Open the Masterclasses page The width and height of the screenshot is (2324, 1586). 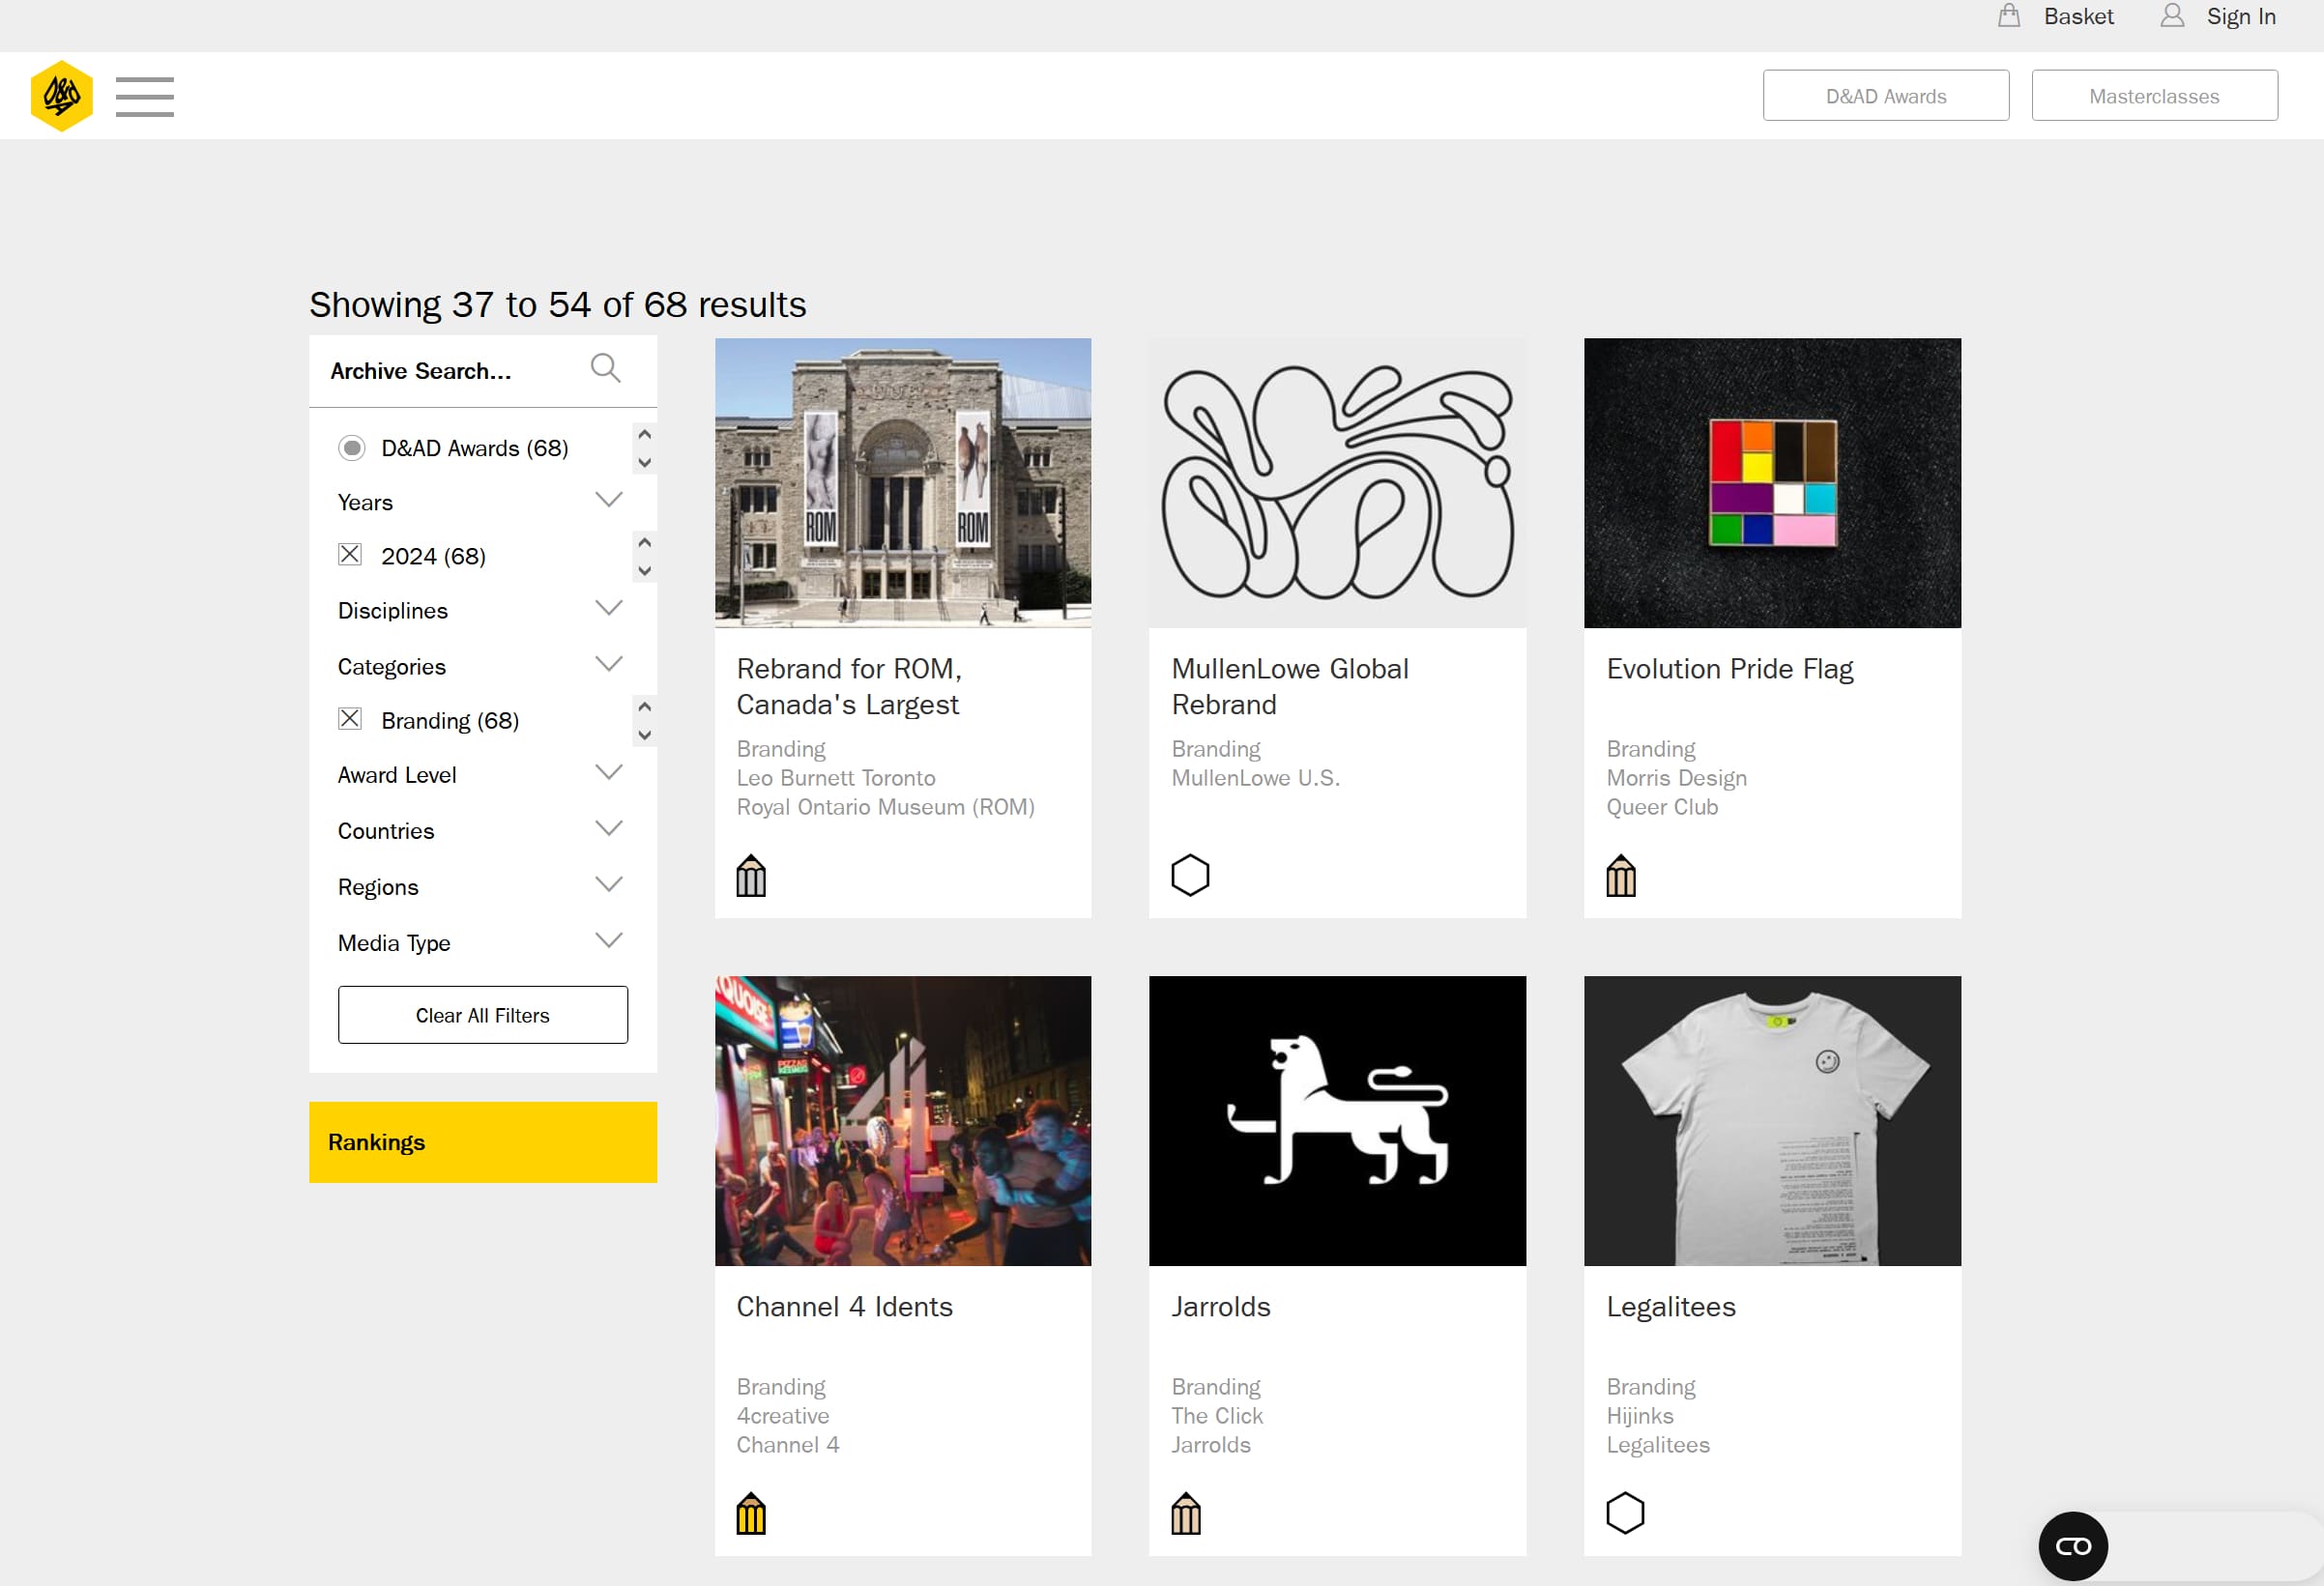(2154, 95)
